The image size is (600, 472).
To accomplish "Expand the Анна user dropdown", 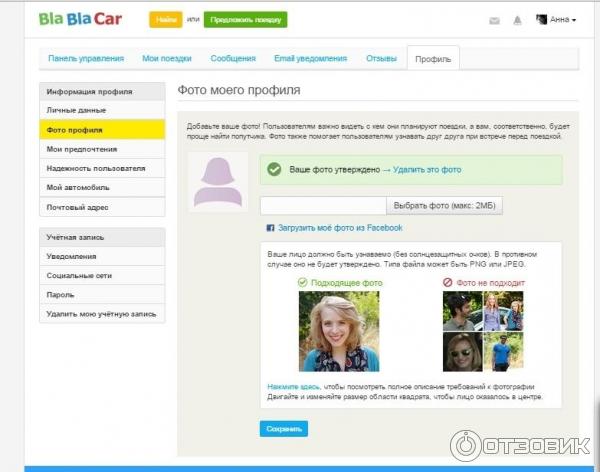I will [556, 19].
